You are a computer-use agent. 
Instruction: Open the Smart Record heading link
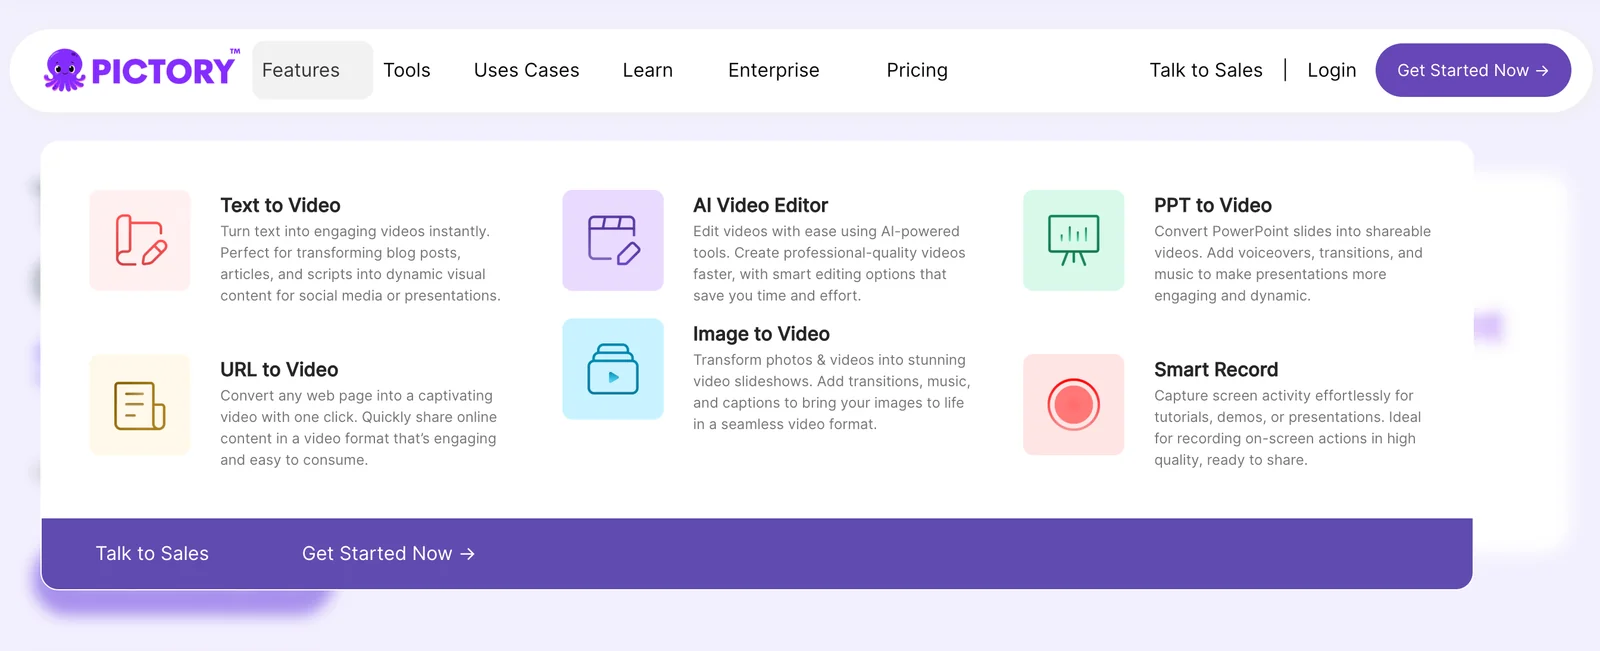[x=1215, y=370]
